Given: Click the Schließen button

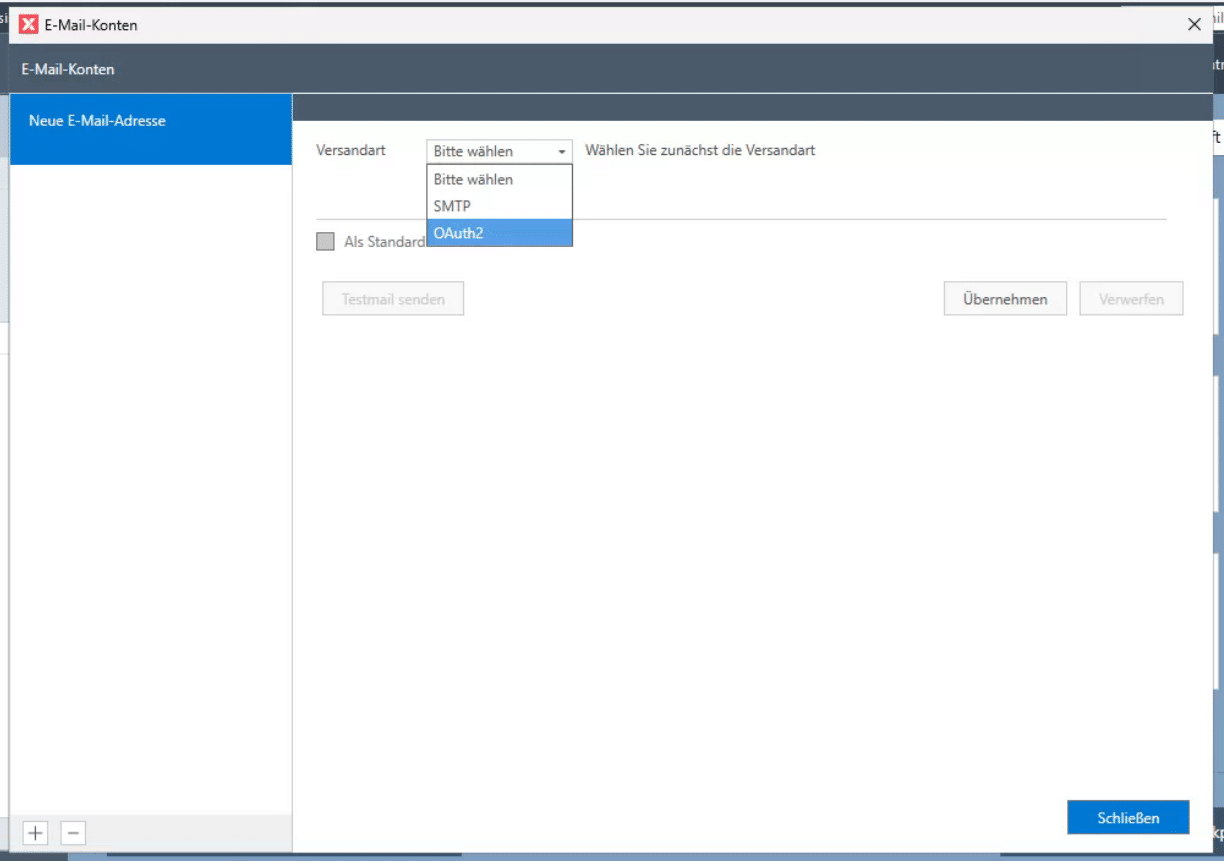Looking at the screenshot, I should 1128,818.
